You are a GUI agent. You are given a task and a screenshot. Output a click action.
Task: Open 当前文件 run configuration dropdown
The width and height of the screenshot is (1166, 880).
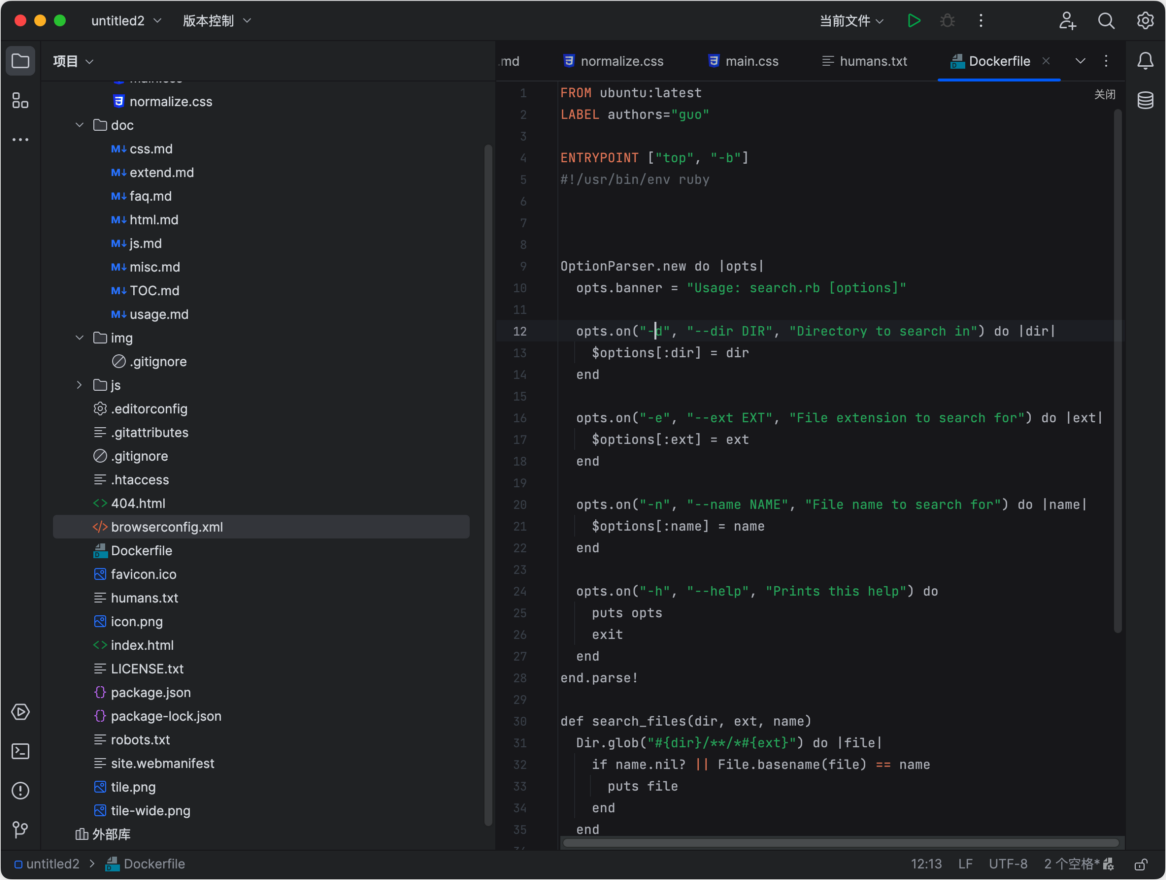pyautogui.click(x=851, y=21)
